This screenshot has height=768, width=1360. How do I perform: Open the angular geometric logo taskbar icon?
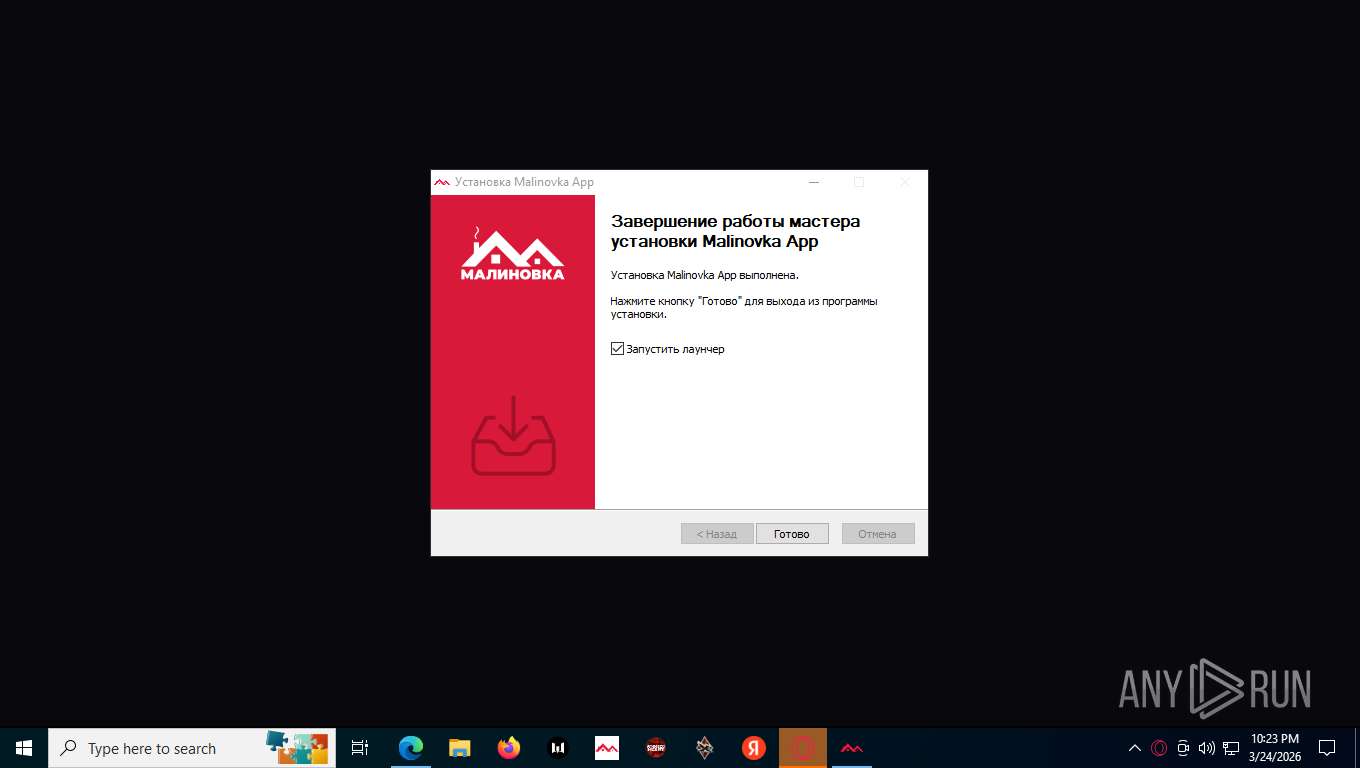tap(705, 748)
